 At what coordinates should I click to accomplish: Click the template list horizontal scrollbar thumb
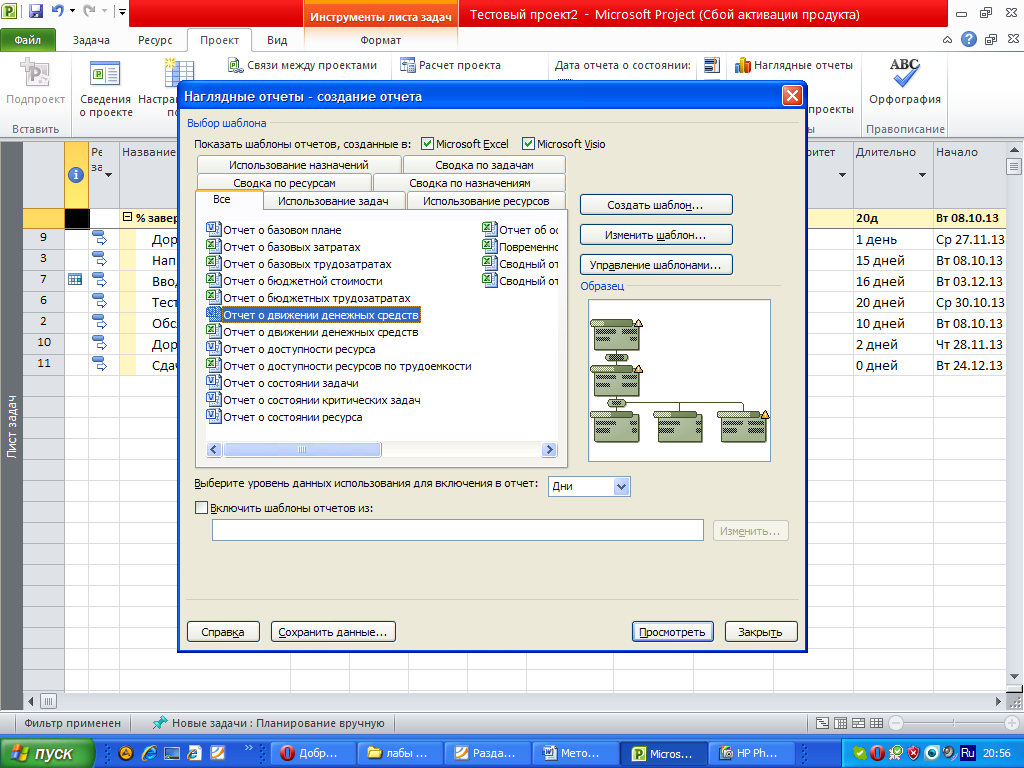(x=302, y=449)
